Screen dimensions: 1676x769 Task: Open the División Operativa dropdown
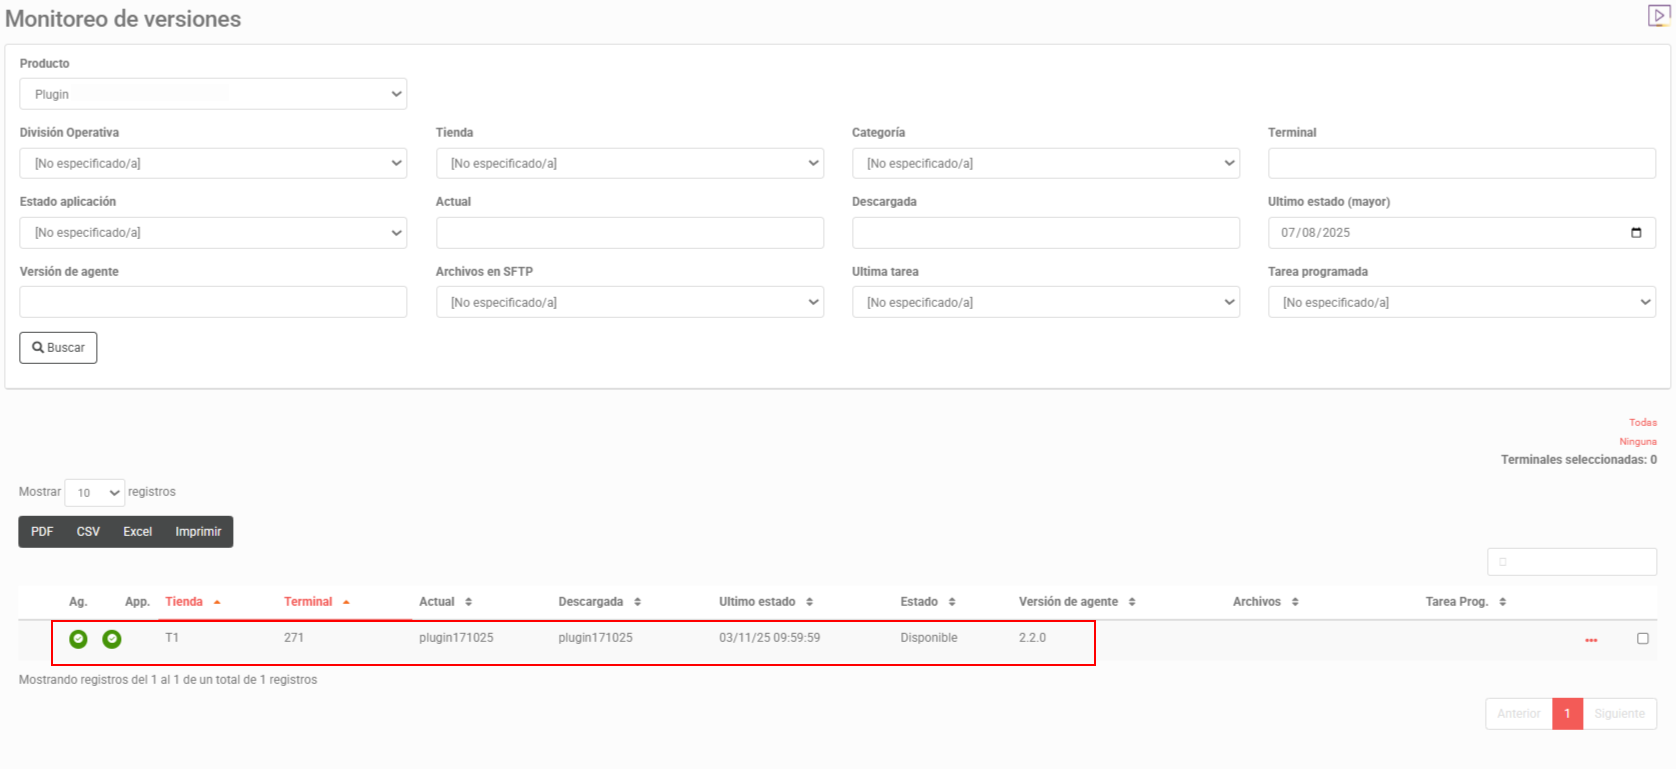[213, 163]
